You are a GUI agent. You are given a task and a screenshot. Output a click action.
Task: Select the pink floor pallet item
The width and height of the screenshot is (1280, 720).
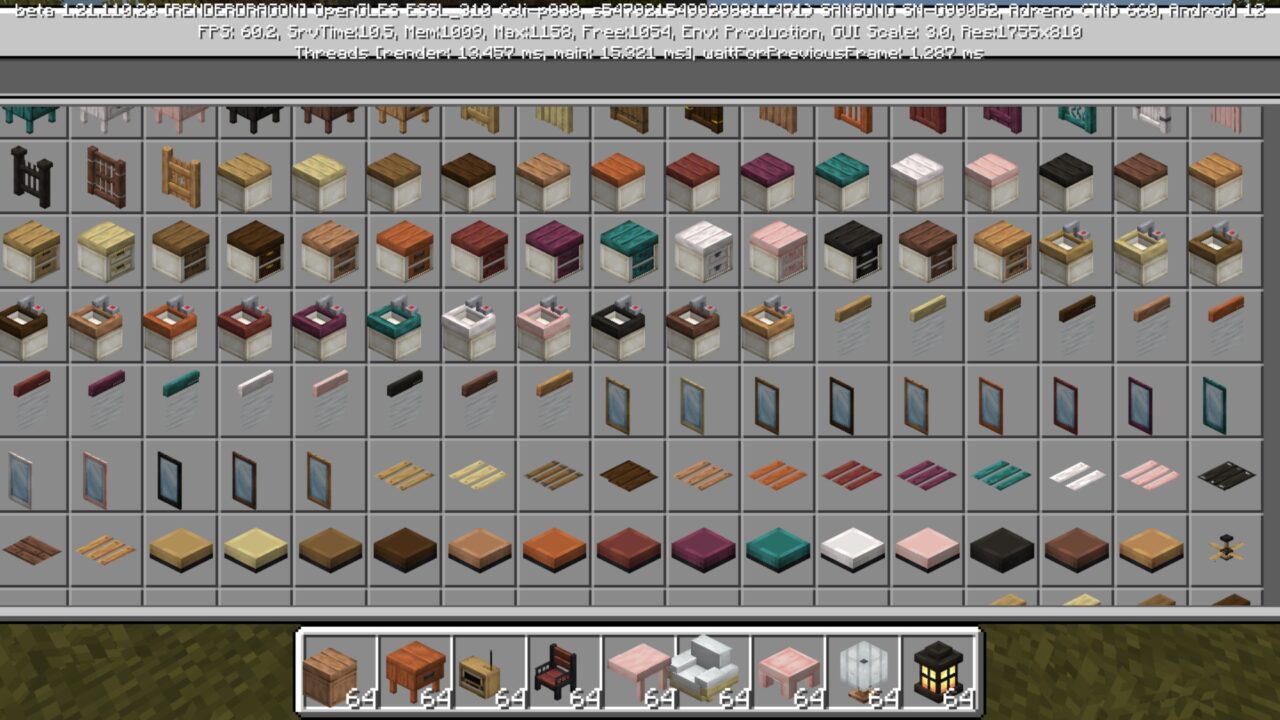tap(1150, 474)
